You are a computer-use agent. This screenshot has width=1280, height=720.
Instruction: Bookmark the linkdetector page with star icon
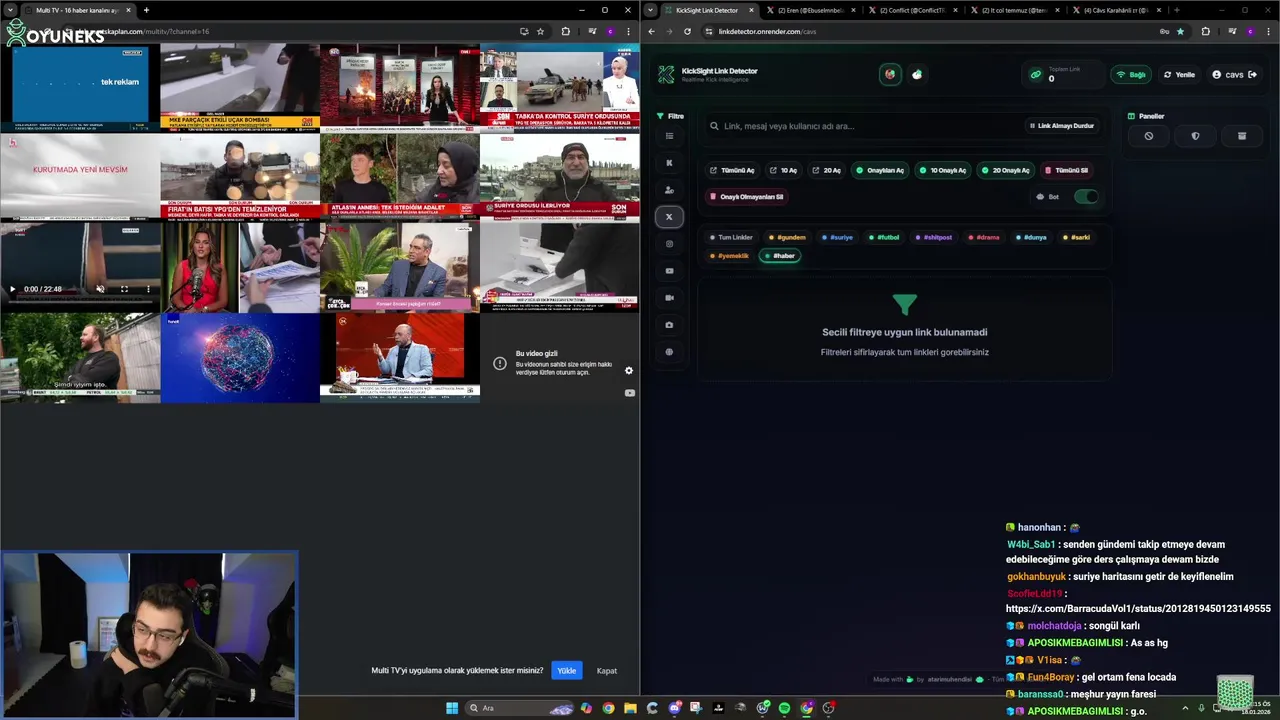1180,31
